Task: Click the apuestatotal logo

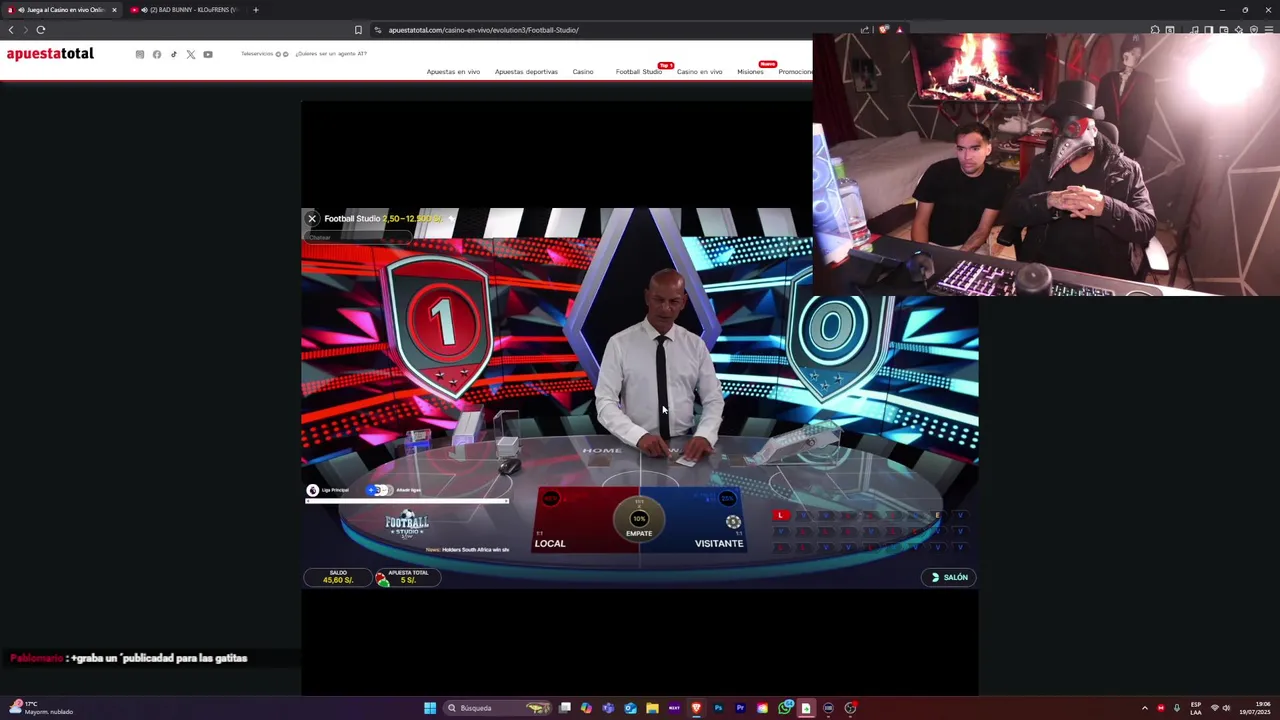Action: click(50, 54)
